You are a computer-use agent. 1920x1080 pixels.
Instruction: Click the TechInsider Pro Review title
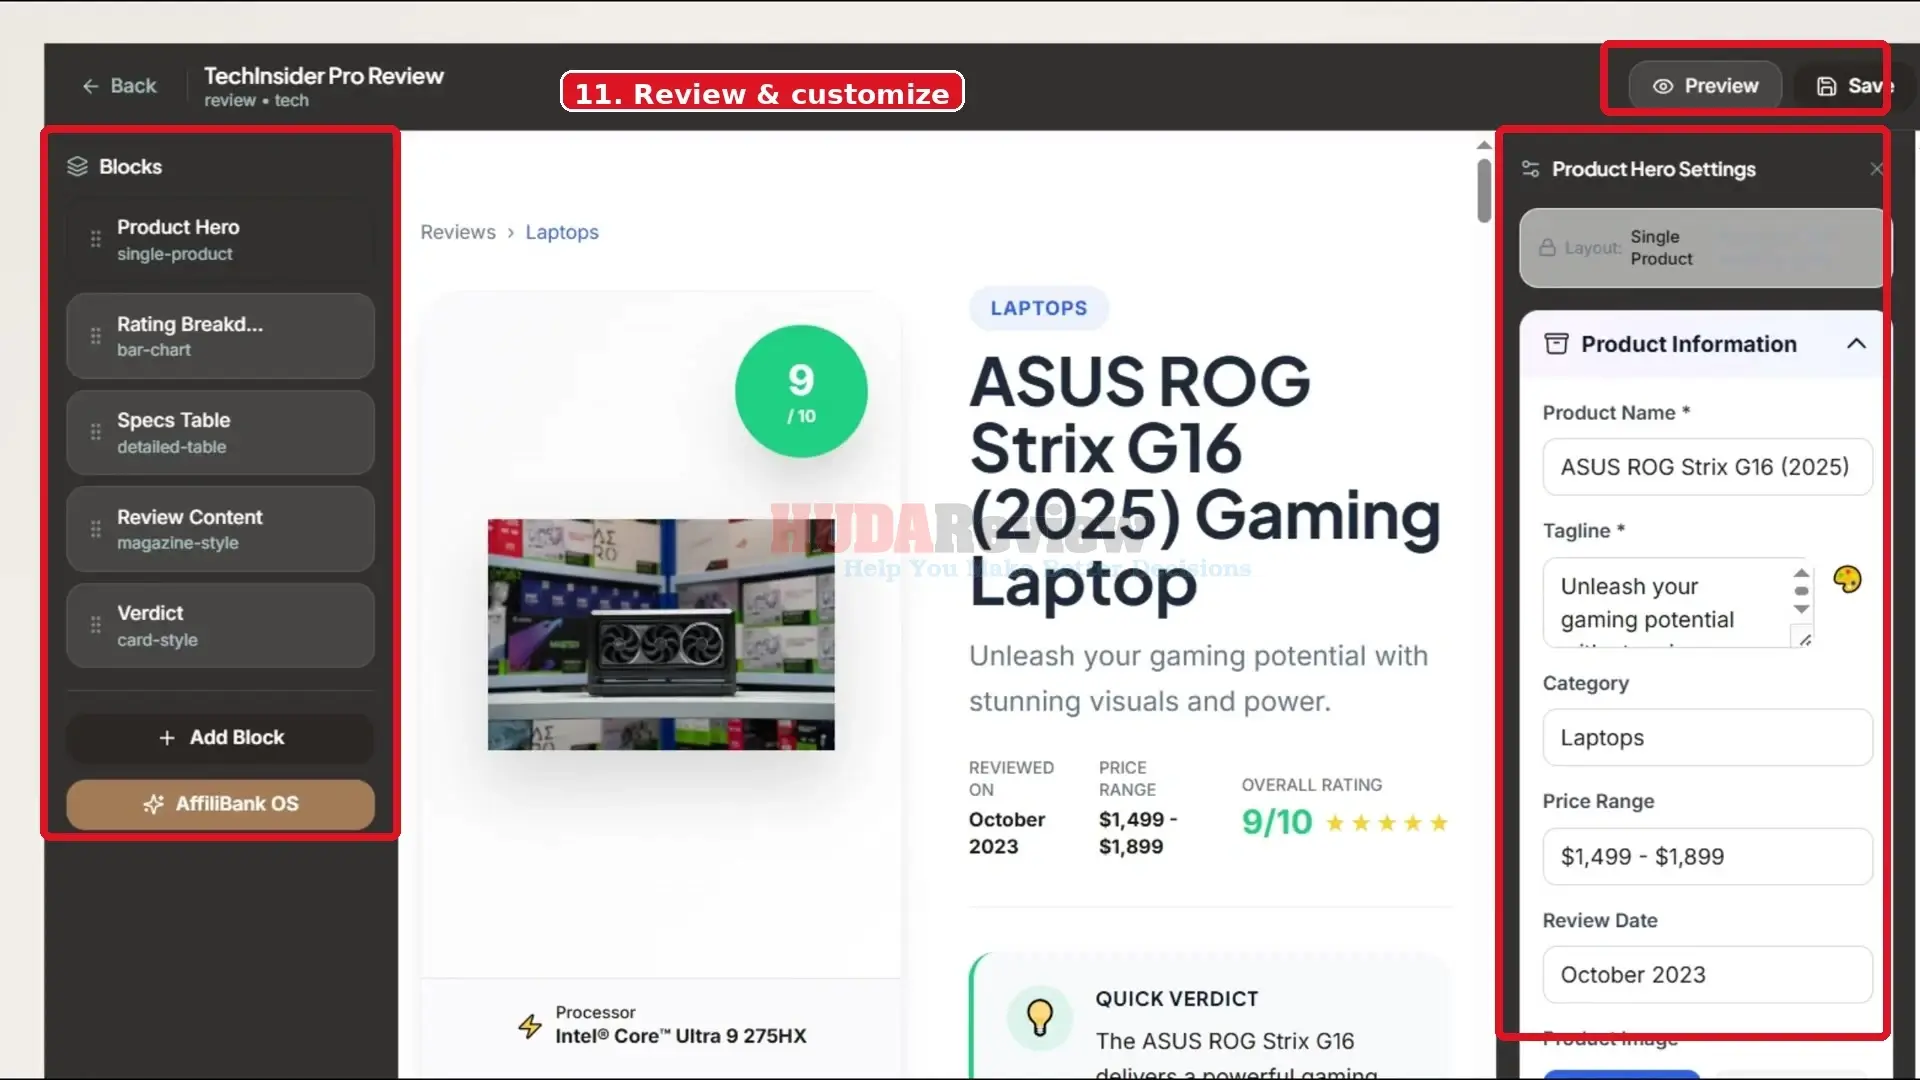click(x=323, y=76)
